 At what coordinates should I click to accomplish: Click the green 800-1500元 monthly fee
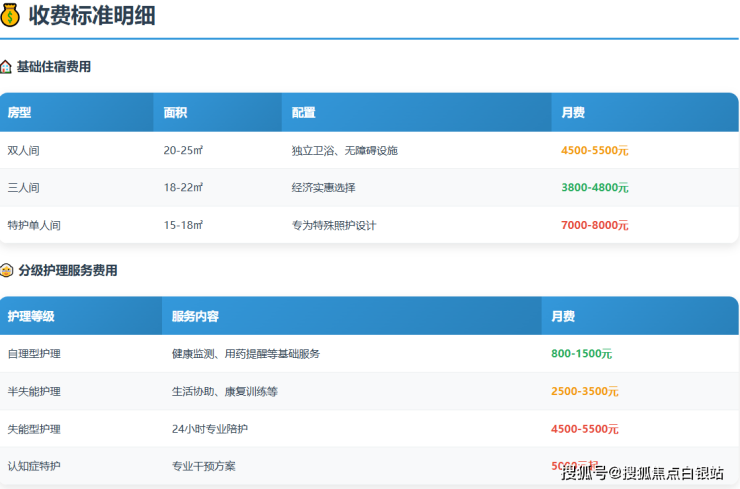click(581, 354)
